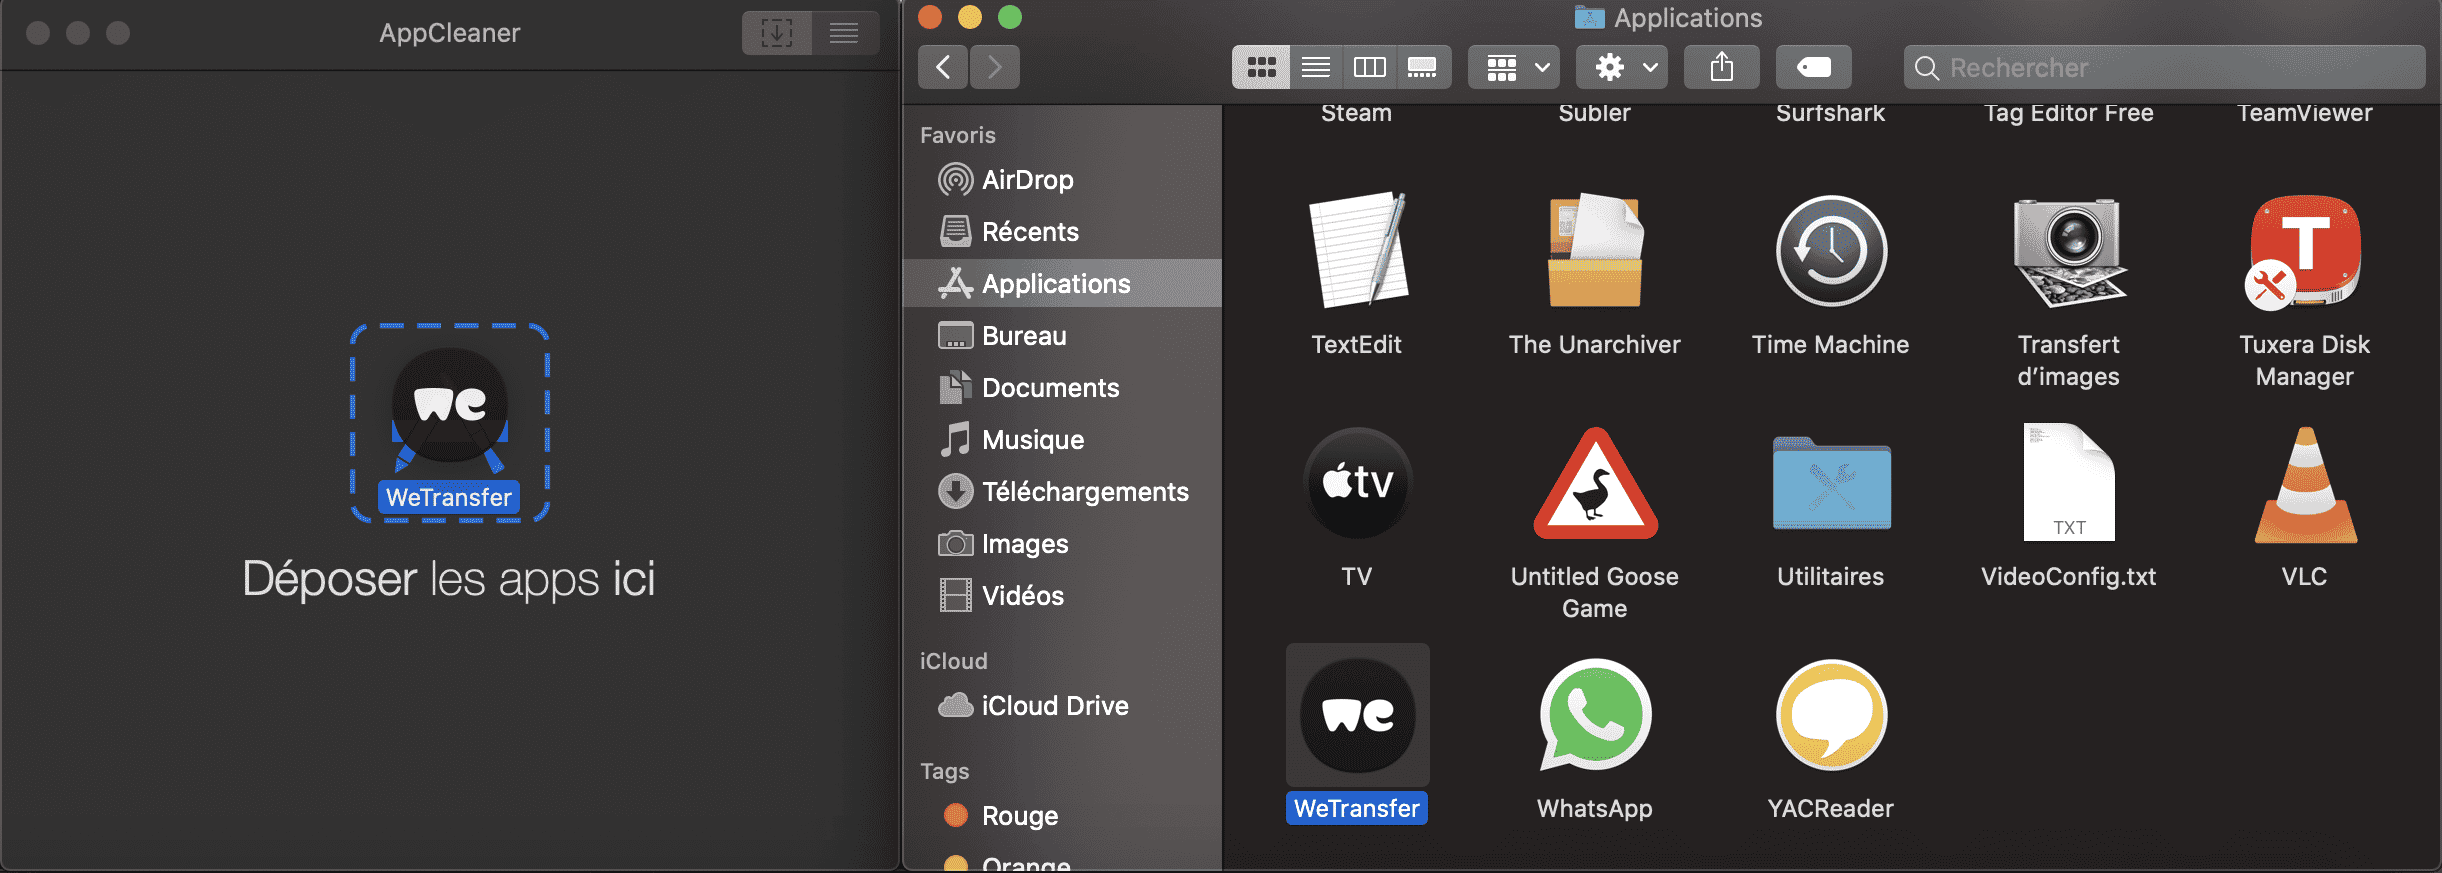The height and width of the screenshot is (873, 2442).
Task: Open Bureau in Finder sidebar
Action: pos(1062,336)
